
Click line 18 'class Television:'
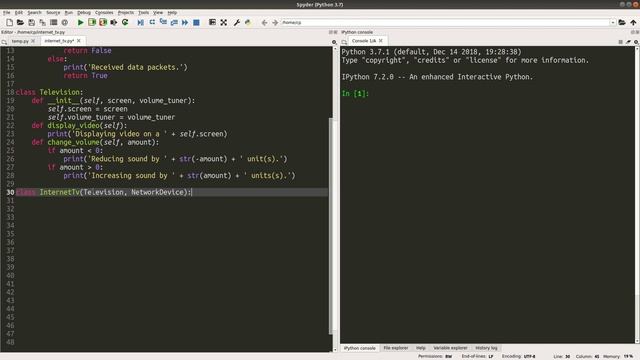click(49, 92)
